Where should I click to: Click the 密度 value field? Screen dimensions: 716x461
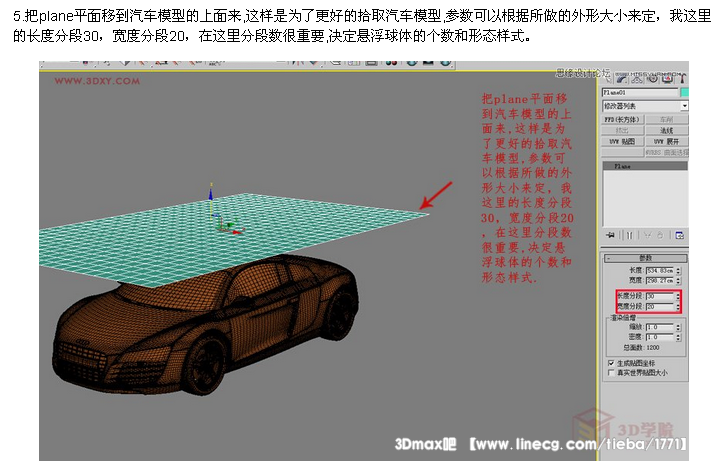point(660,337)
